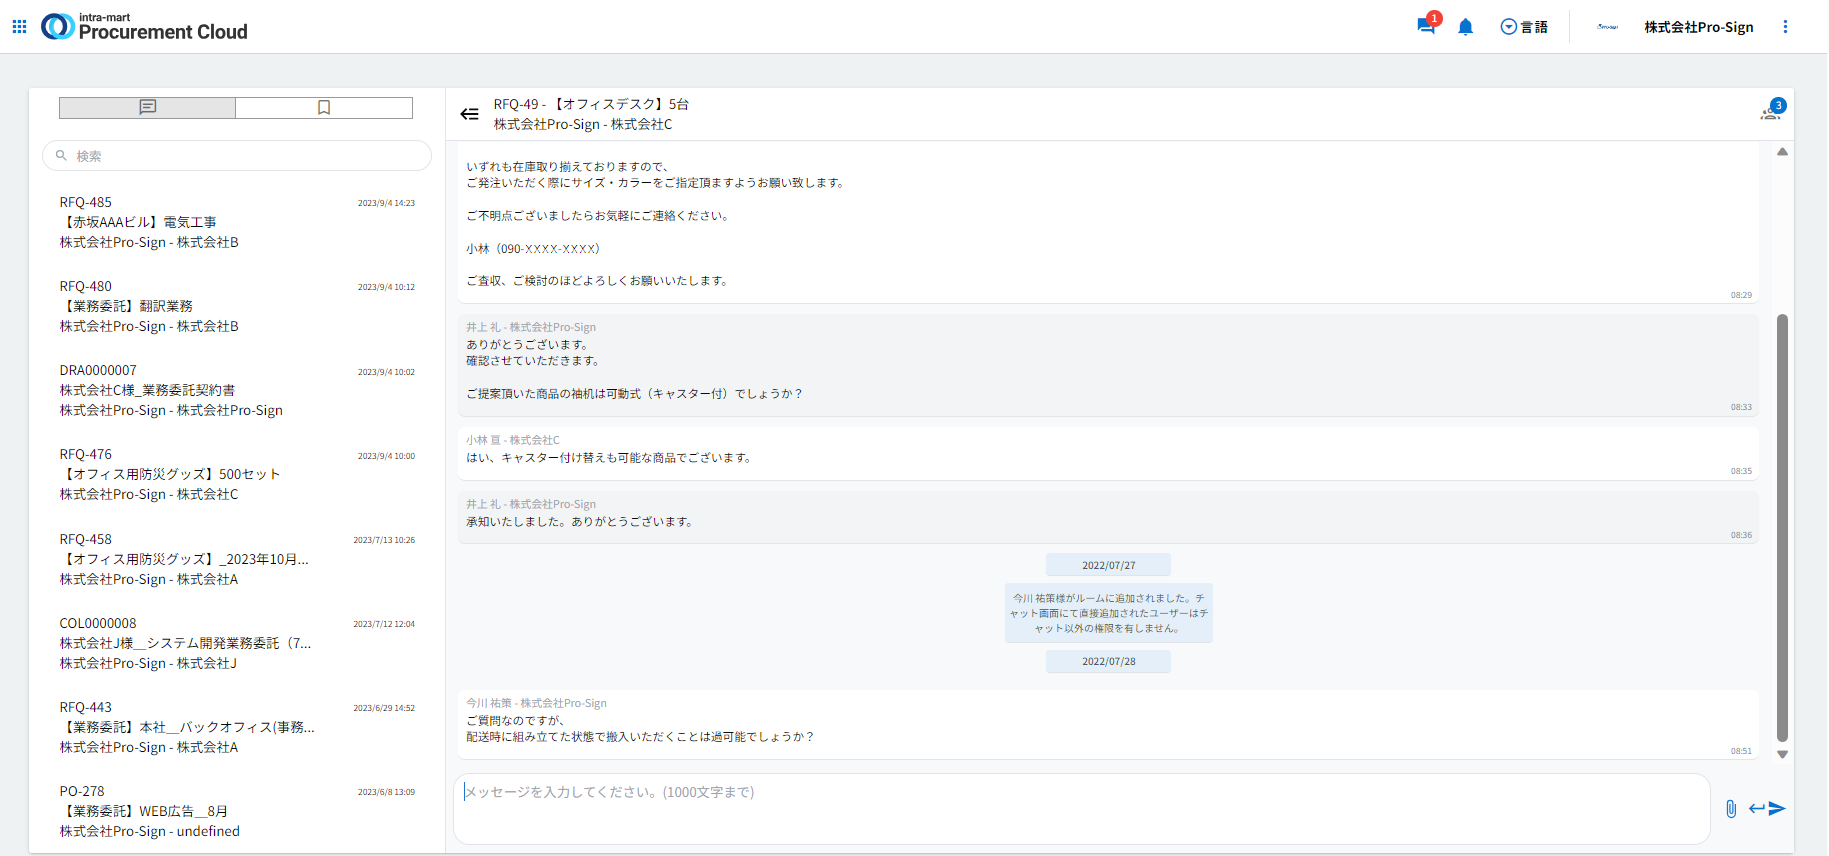Open the 言語 language dropdown
Screen dimensions: 1829x856
point(1524,27)
